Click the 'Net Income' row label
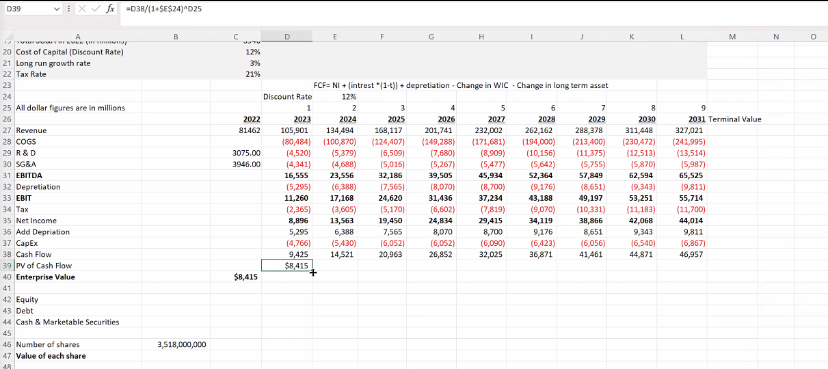Screen dimensions: 828x369 pos(78,221)
